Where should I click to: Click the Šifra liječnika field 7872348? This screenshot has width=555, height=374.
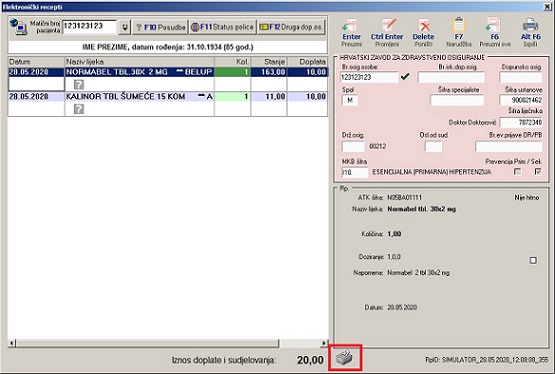(520, 122)
